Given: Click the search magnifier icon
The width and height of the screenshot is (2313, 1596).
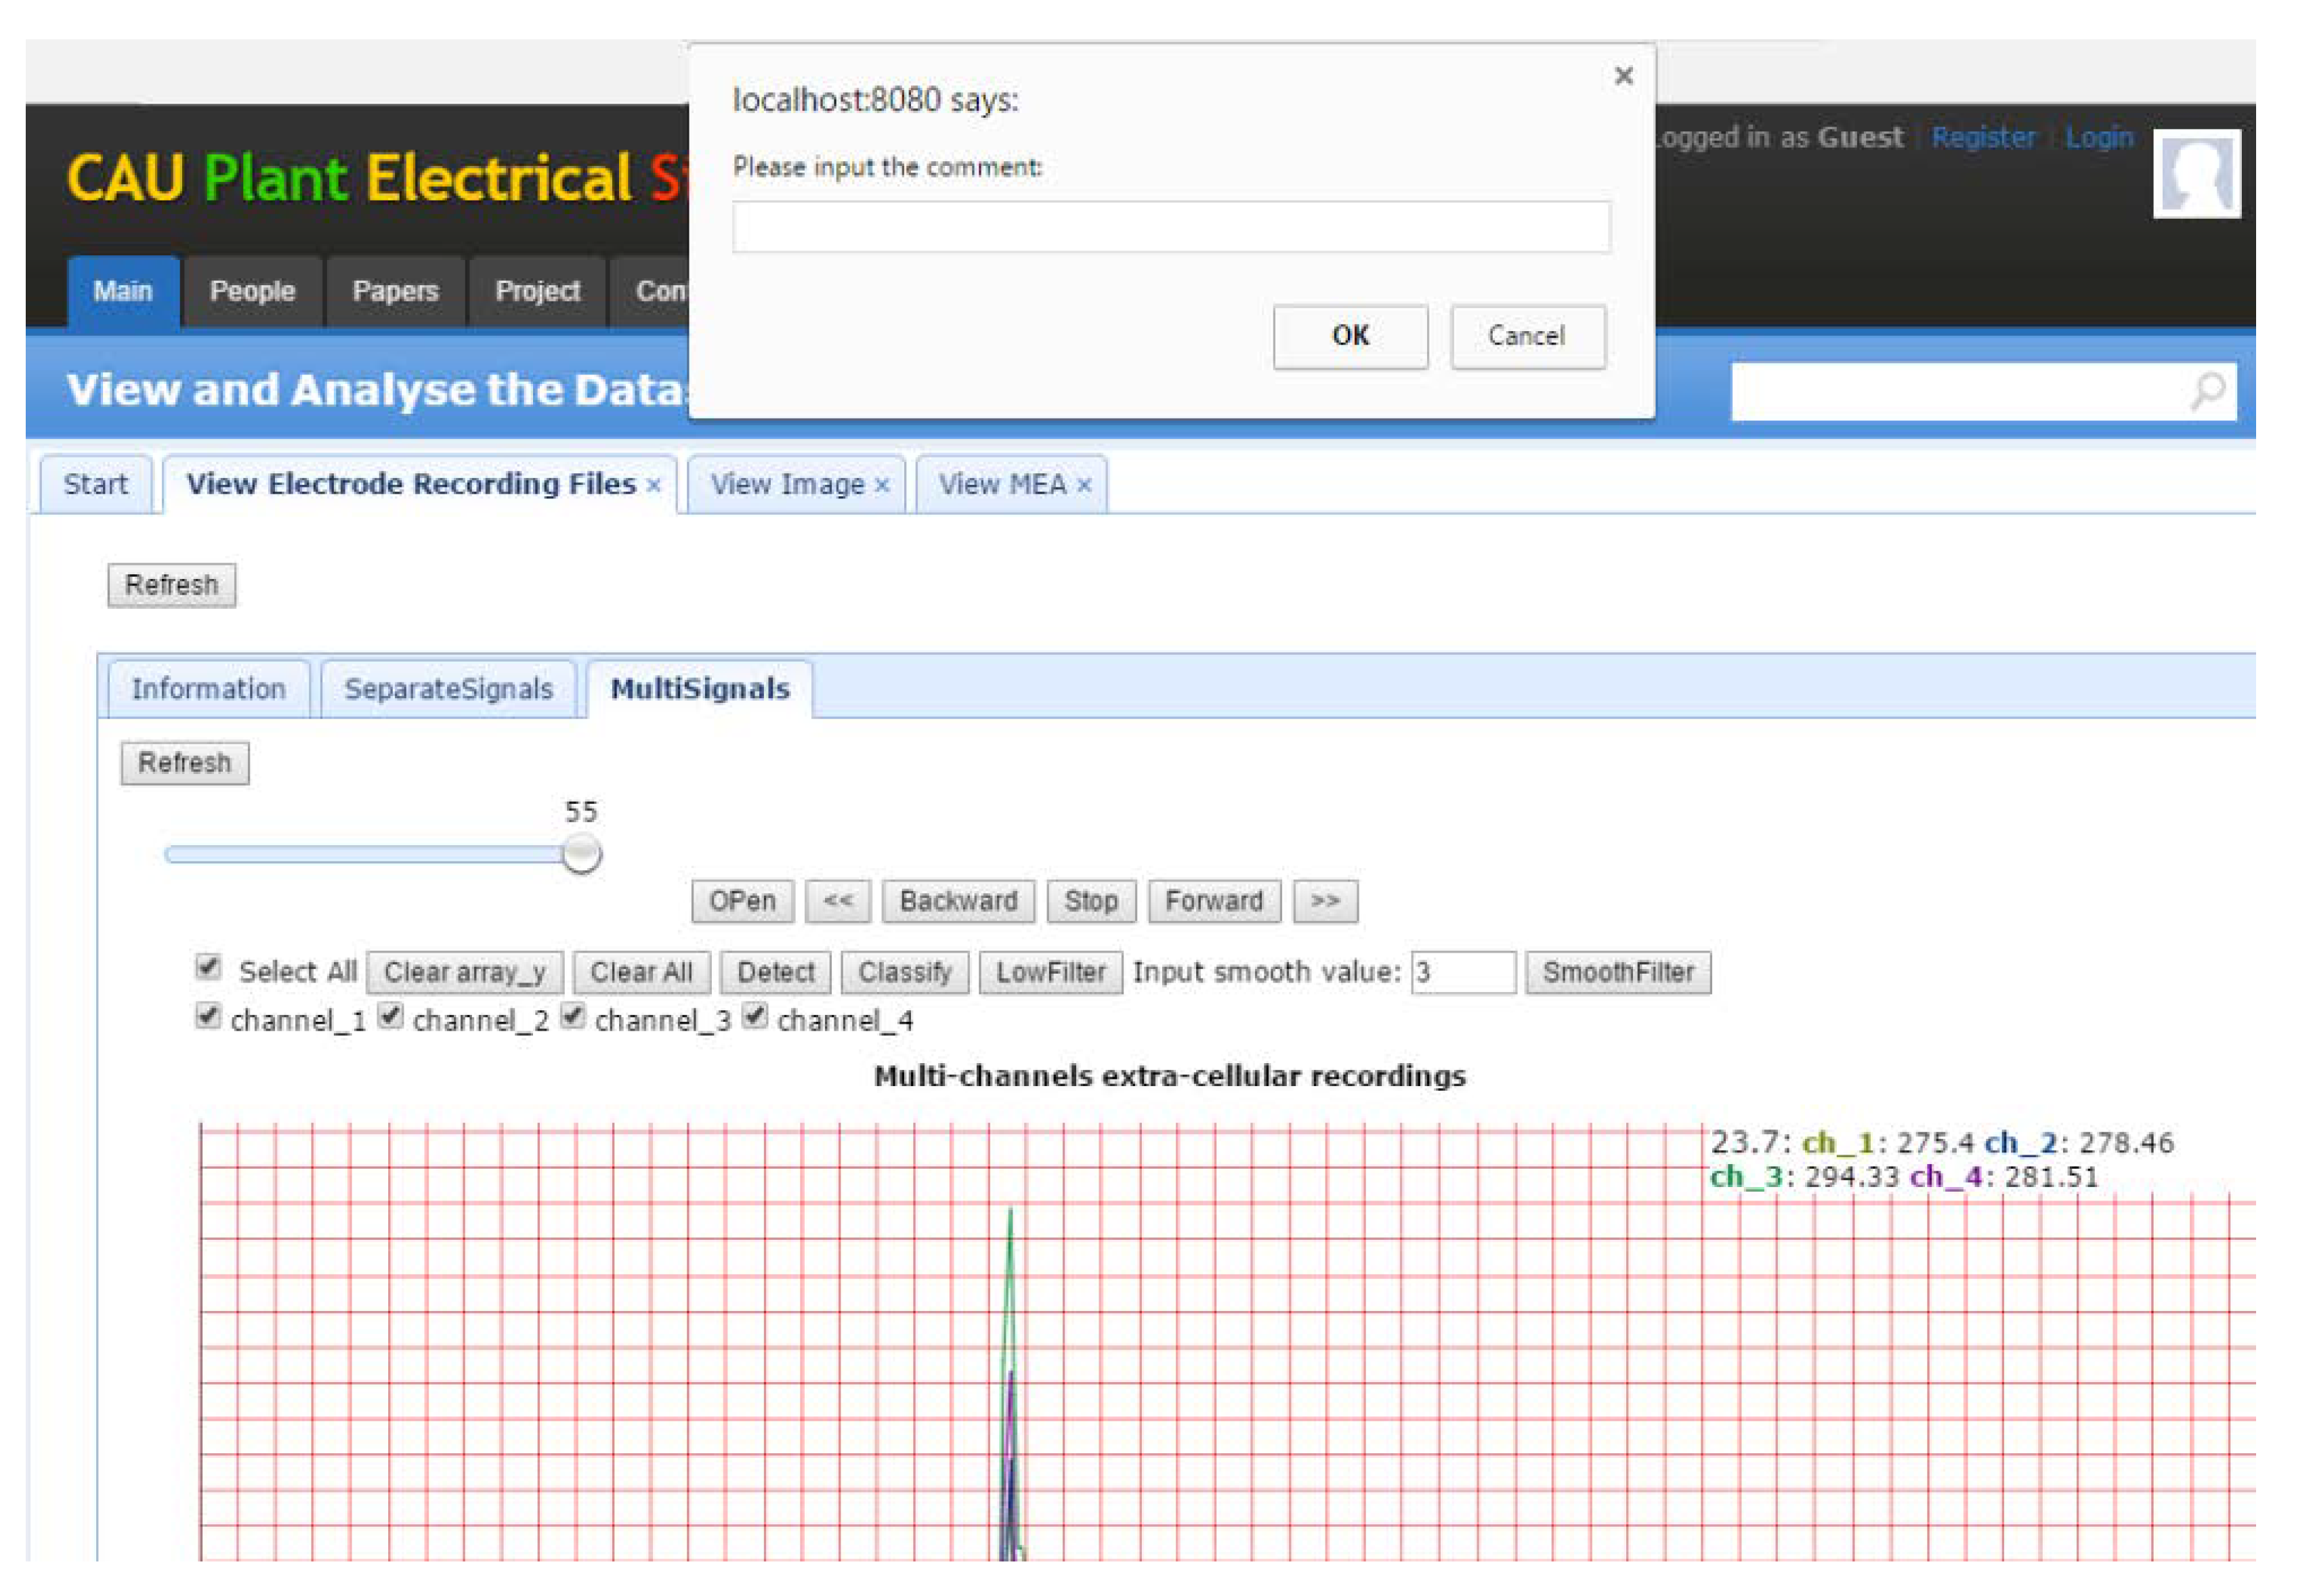Looking at the screenshot, I should (2207, 391).
